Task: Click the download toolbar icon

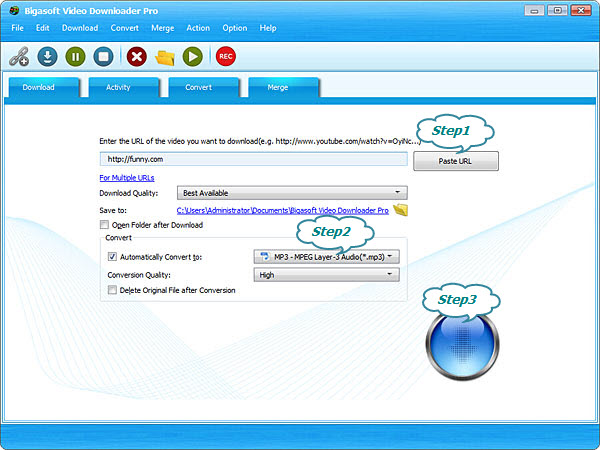Action: (47, 57)
